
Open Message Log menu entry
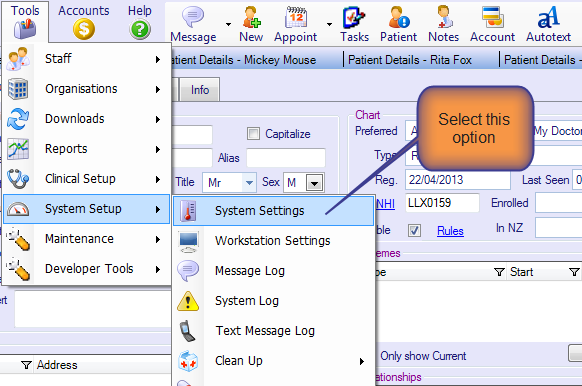[274, 271]
